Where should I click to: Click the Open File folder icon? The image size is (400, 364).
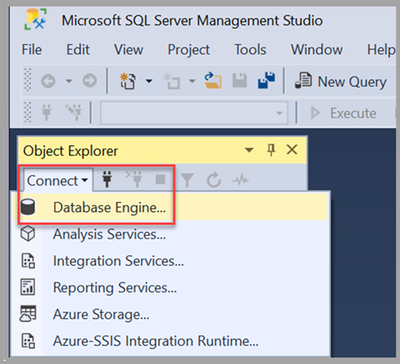[x=213, y=81]
